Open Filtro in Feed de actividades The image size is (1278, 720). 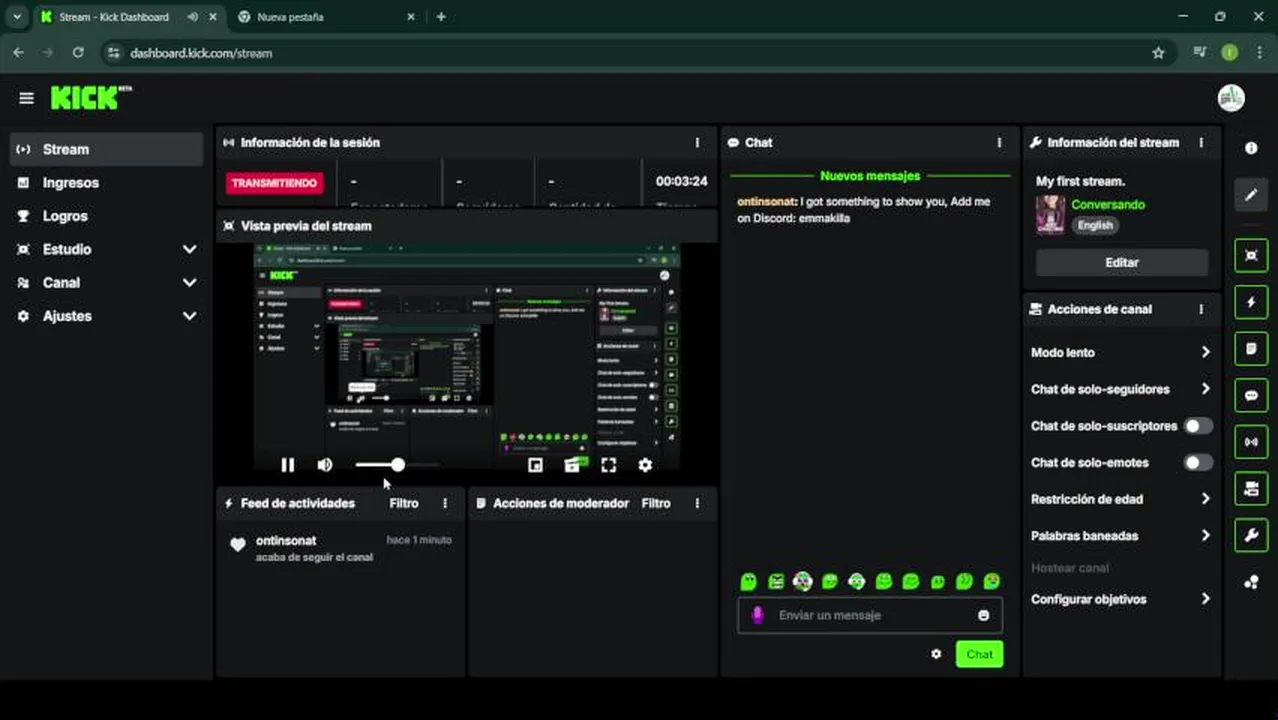pyautogui.click(x=404, y=503)
